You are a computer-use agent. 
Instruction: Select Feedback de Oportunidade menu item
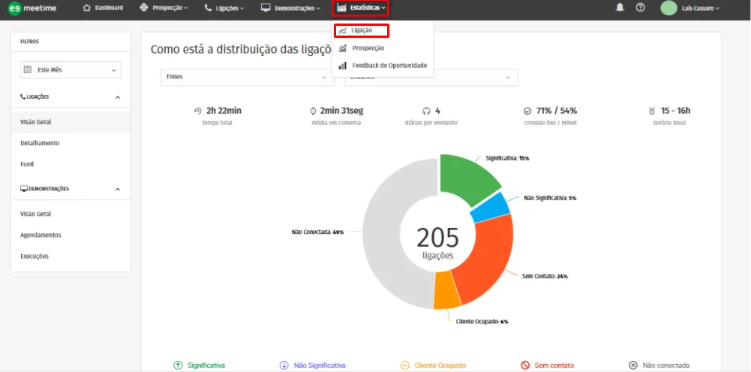point(383,66)
